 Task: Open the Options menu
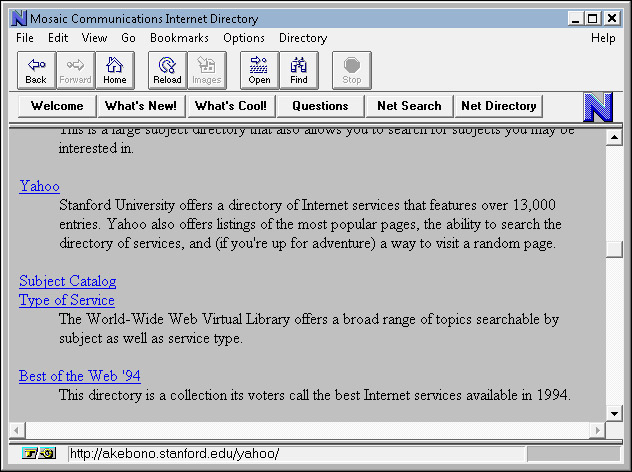click(244, 38)
